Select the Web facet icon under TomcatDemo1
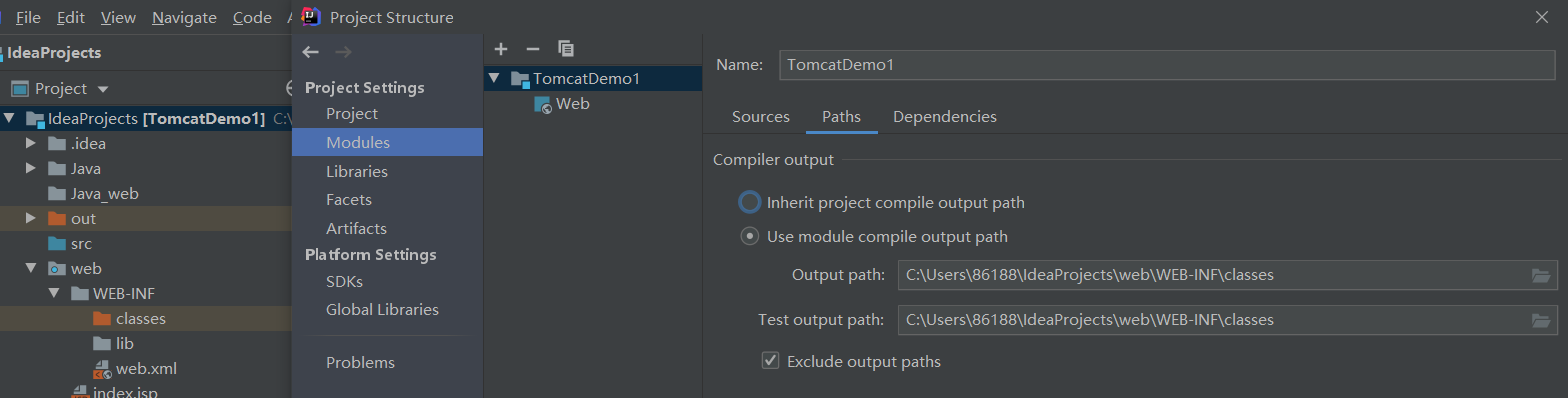This screenshot has width=1568, height=398. click(x=543, y=104)
